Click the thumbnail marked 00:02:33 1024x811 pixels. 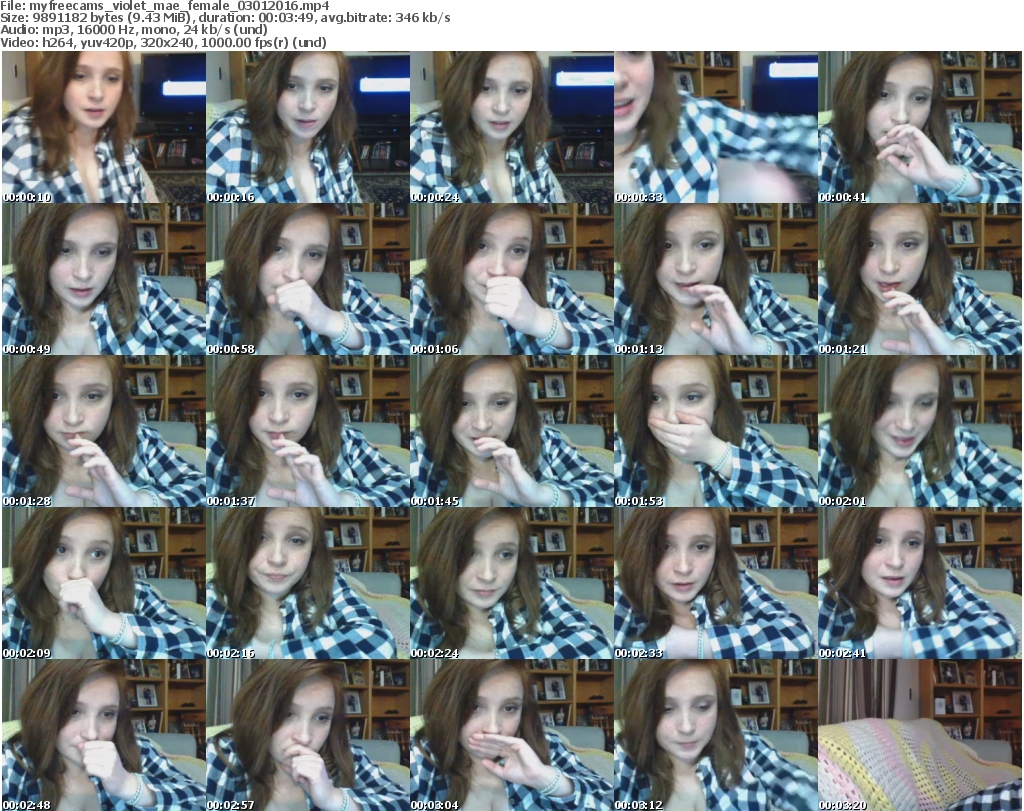pos(716,583)
